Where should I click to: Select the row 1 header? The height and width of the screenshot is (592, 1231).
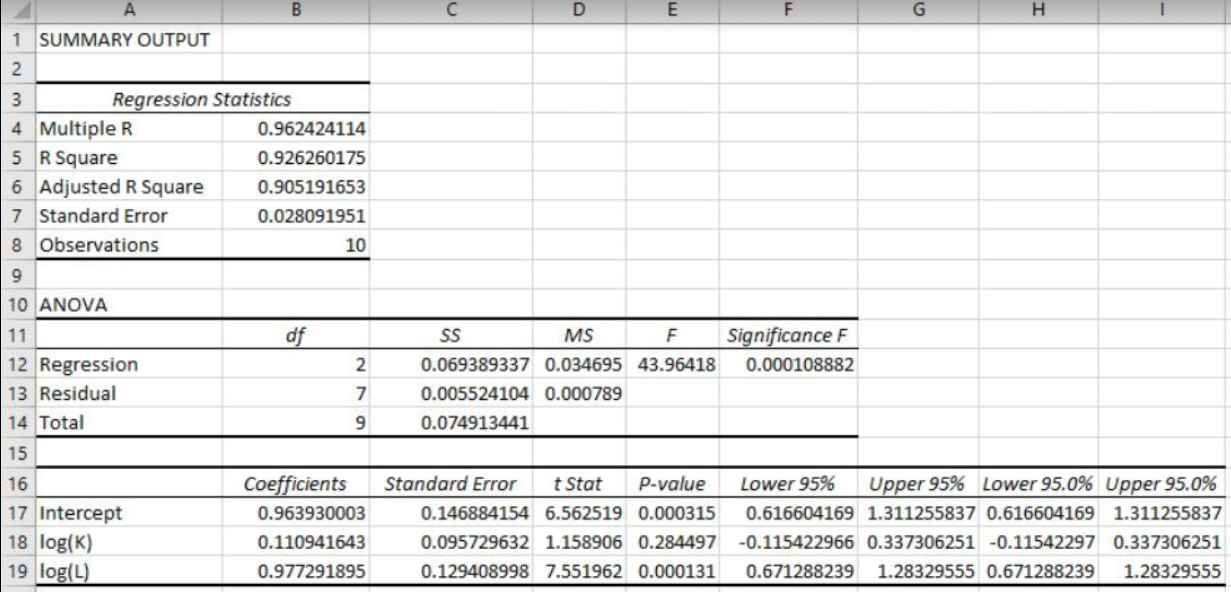click(15, 42)
